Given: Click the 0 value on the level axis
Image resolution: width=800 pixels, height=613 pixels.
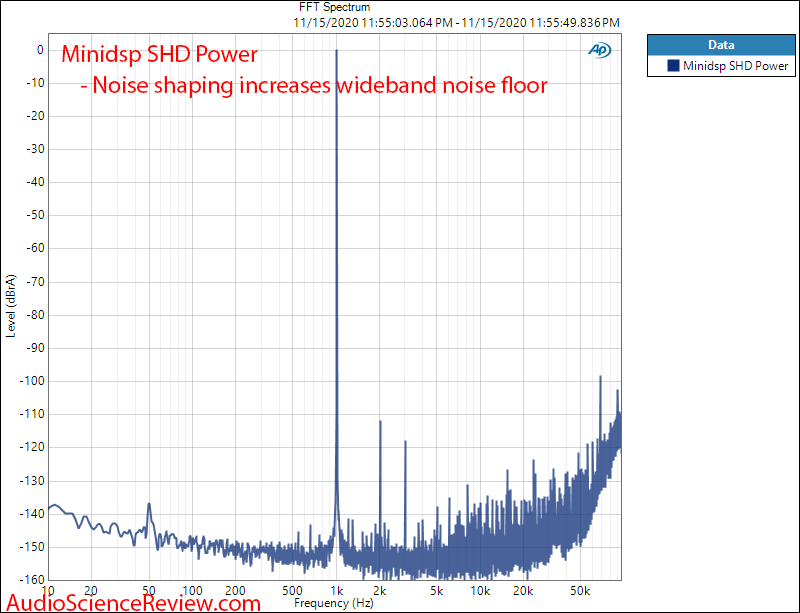Looking at the screenshot, I should (40, 50).
